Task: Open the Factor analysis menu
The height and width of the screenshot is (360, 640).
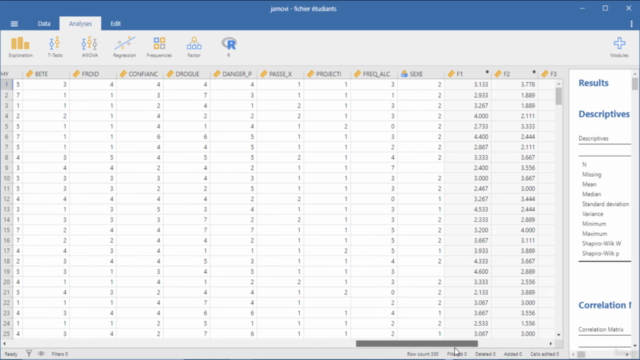Action: pyautogui.click(x=194, y=47)
